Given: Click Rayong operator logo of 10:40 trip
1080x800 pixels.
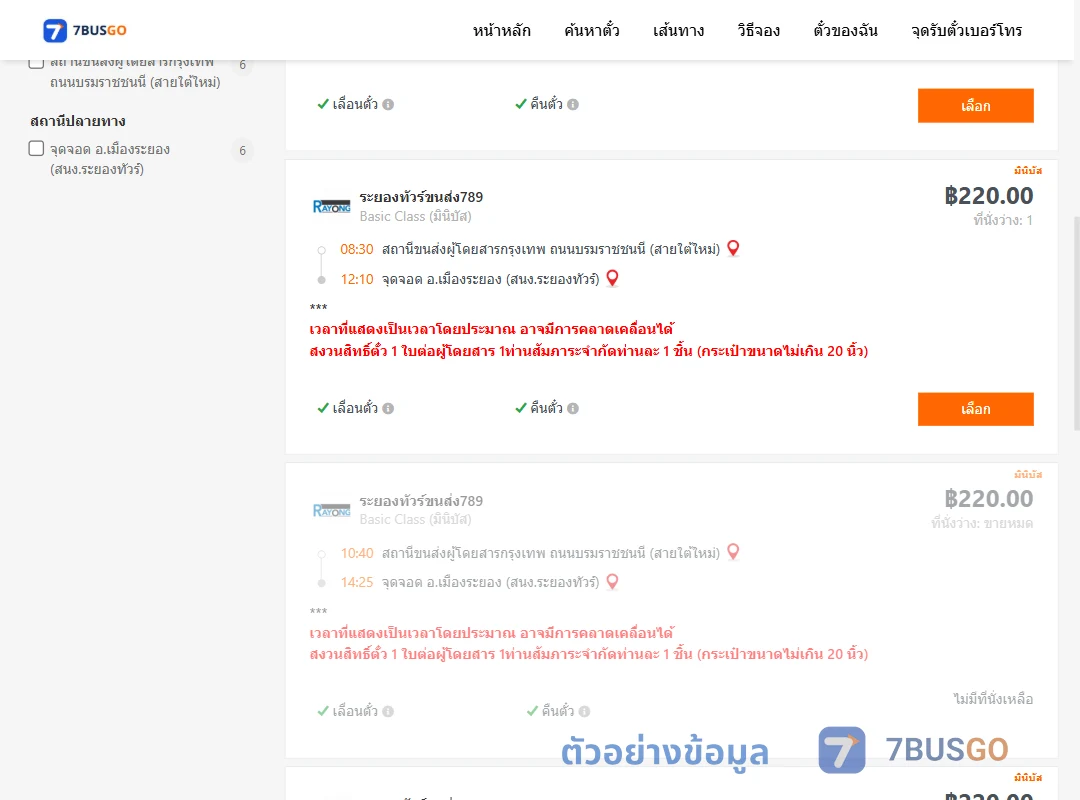Looking at the screenshot, I should (x=331, y=511).
